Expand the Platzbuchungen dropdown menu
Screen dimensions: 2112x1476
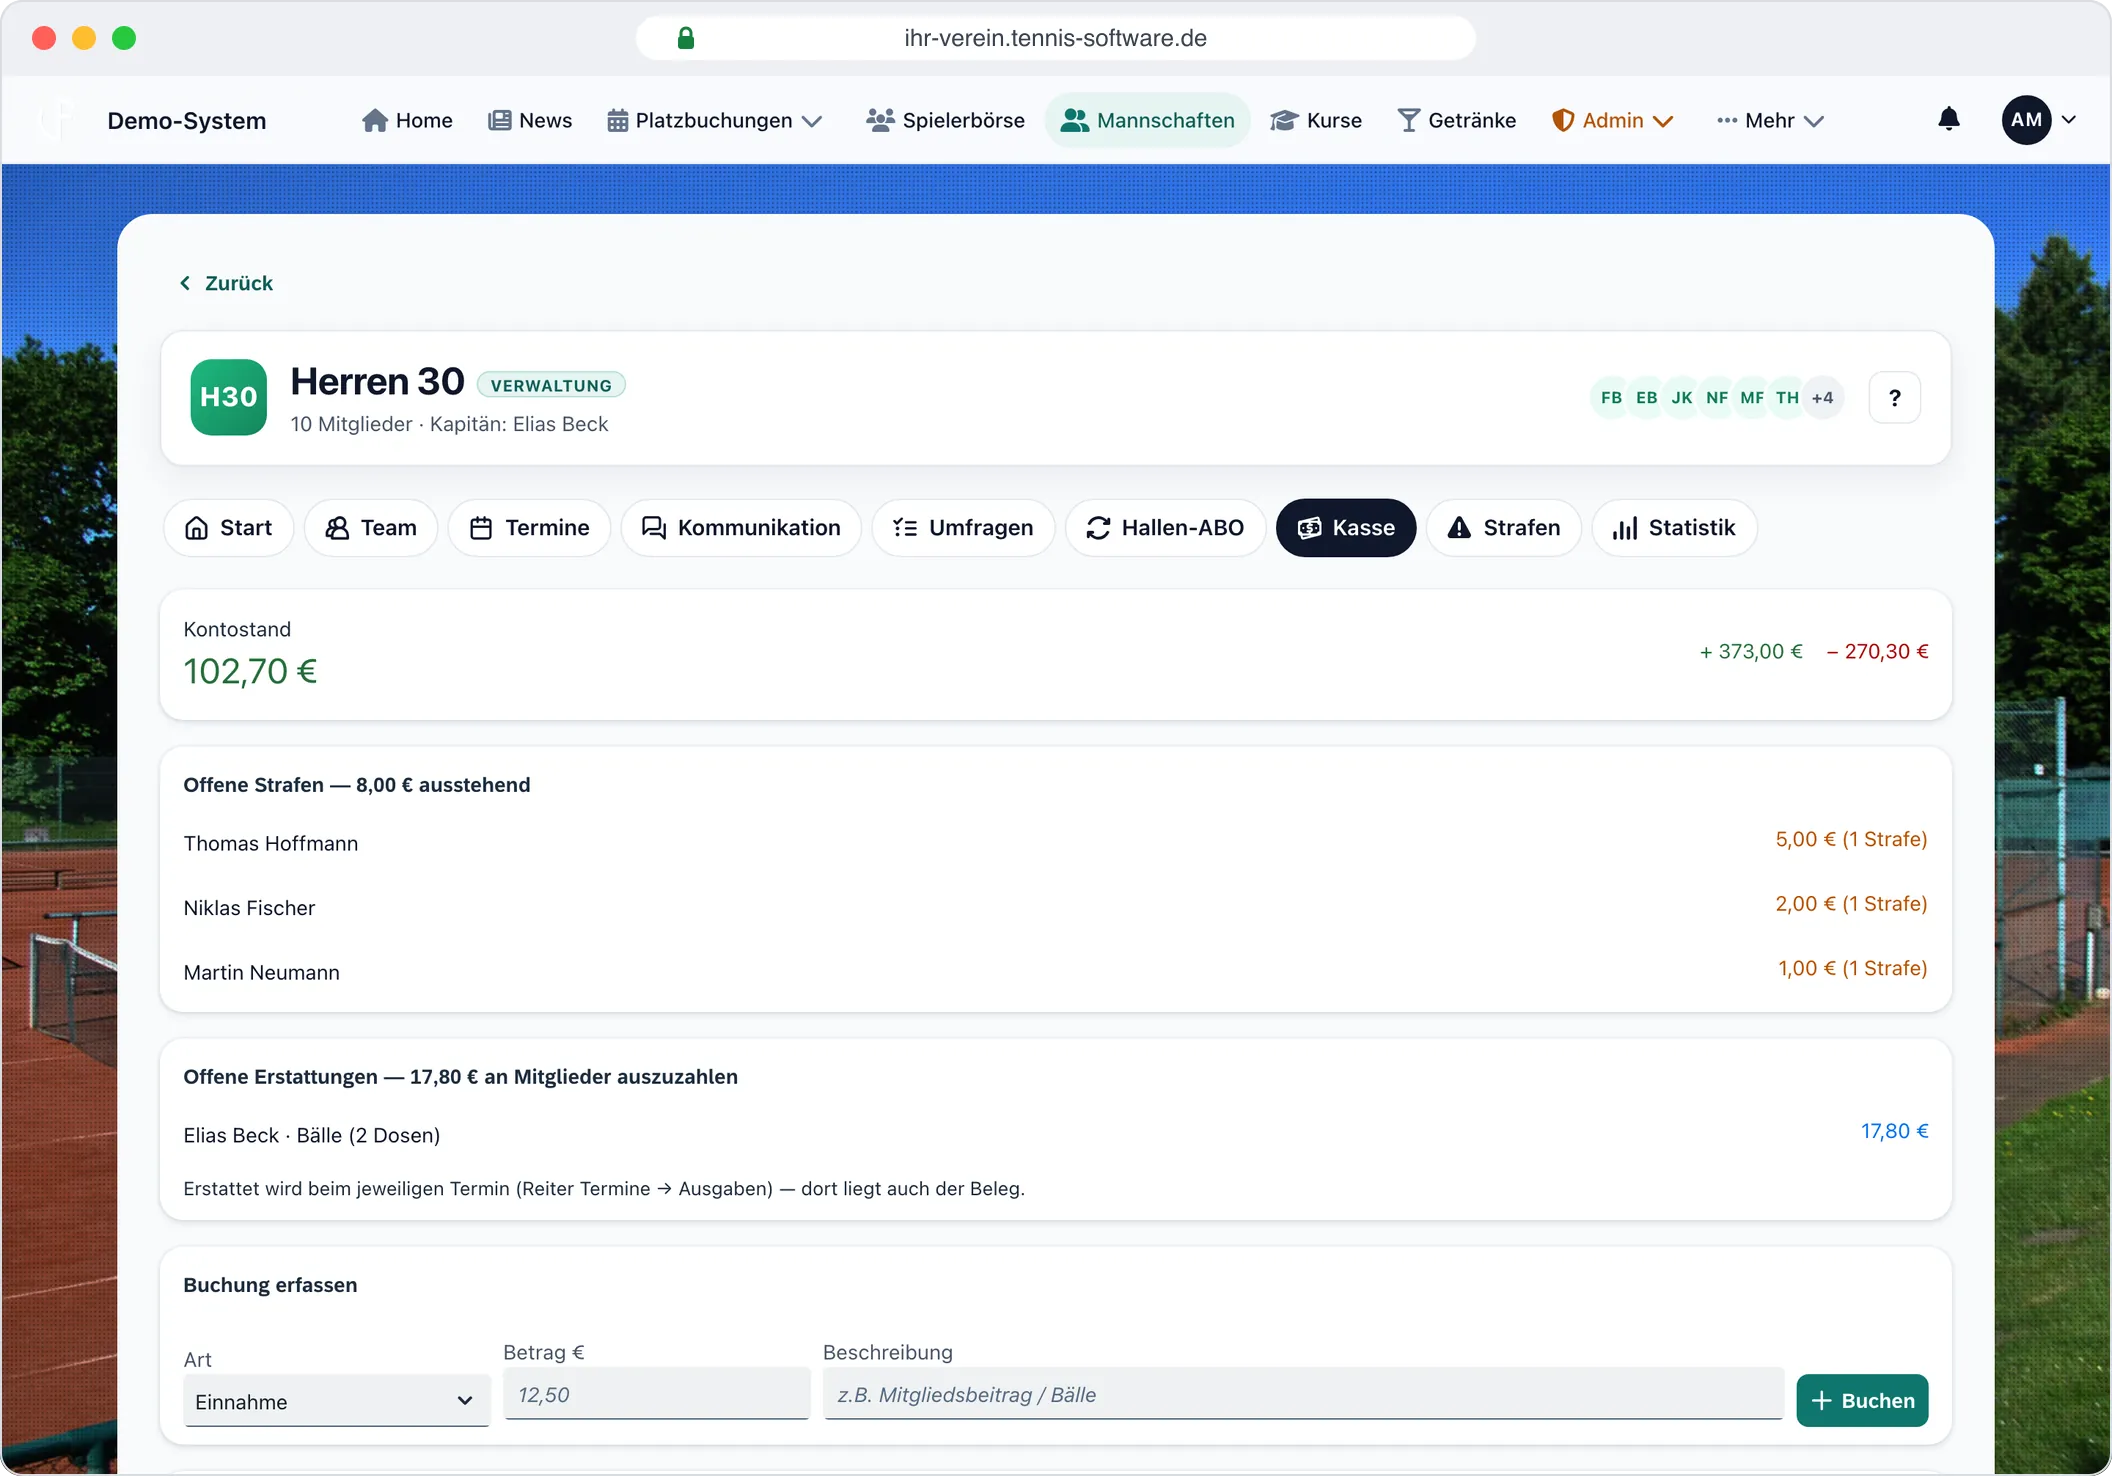pyautogui.click(x=714, y=121)
